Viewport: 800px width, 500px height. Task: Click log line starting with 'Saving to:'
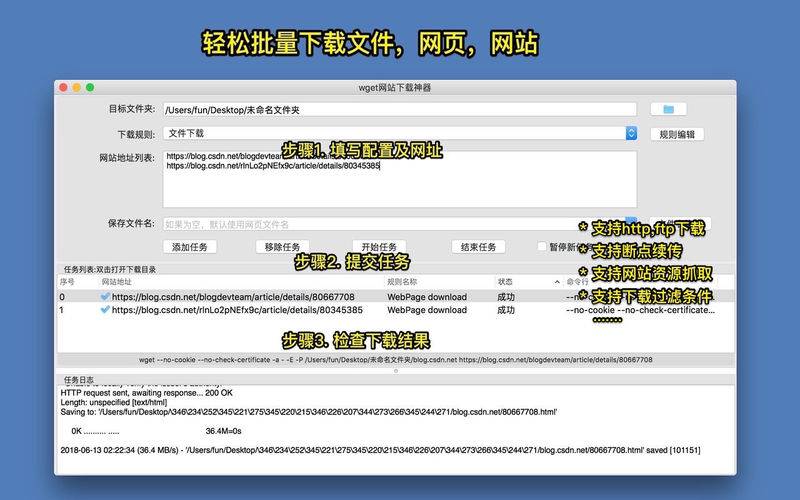pos(309,412)
